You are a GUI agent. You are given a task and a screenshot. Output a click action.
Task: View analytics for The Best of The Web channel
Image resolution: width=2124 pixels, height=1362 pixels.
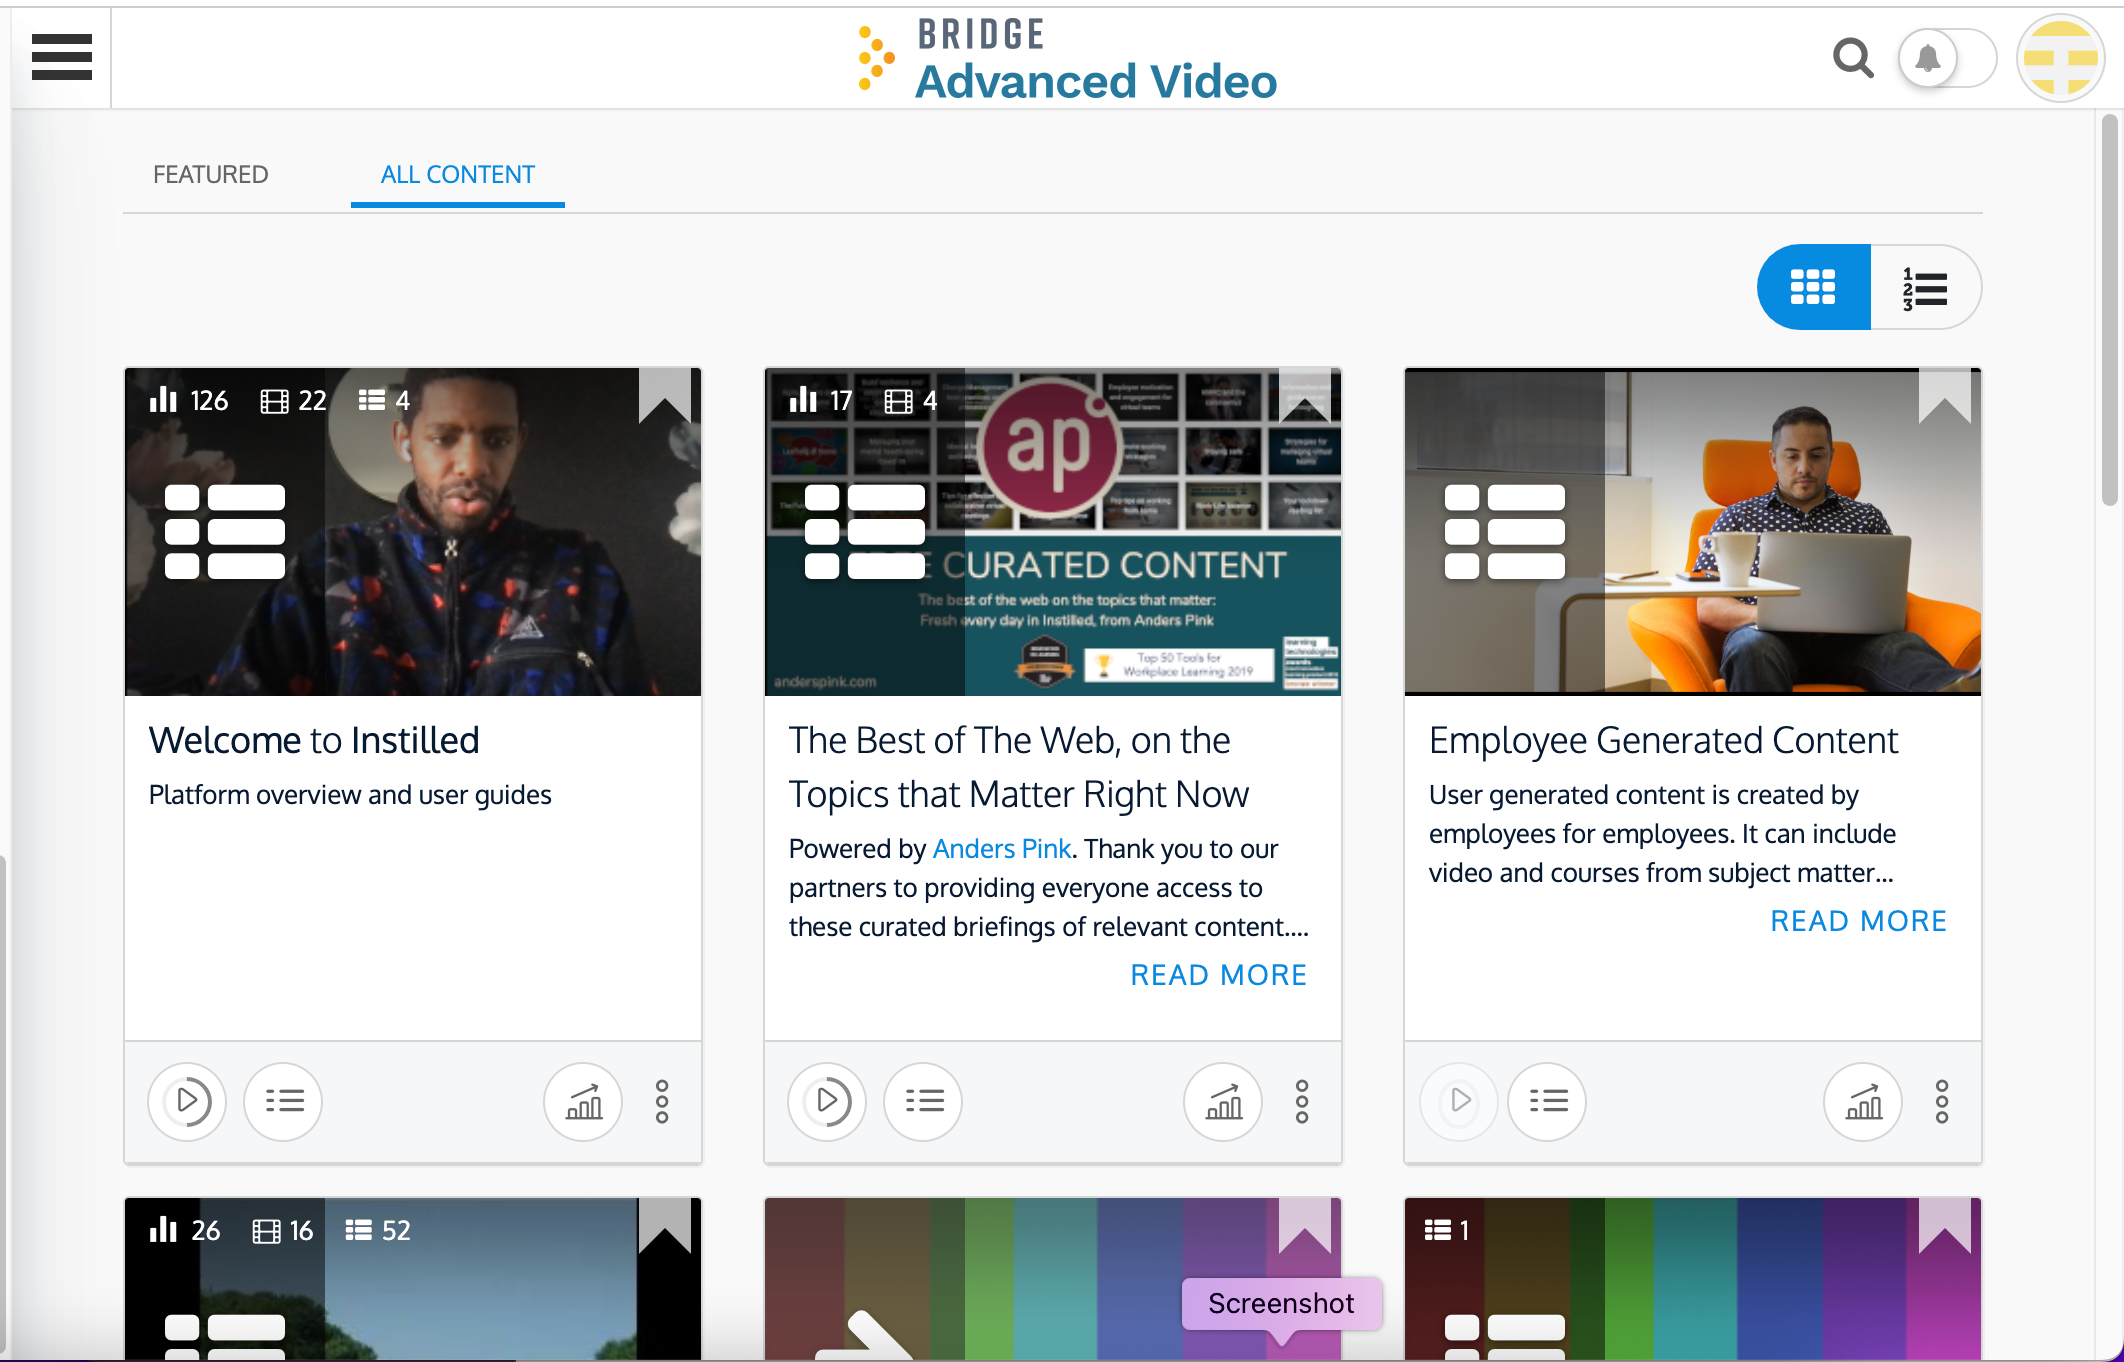click(1222, 1101)
